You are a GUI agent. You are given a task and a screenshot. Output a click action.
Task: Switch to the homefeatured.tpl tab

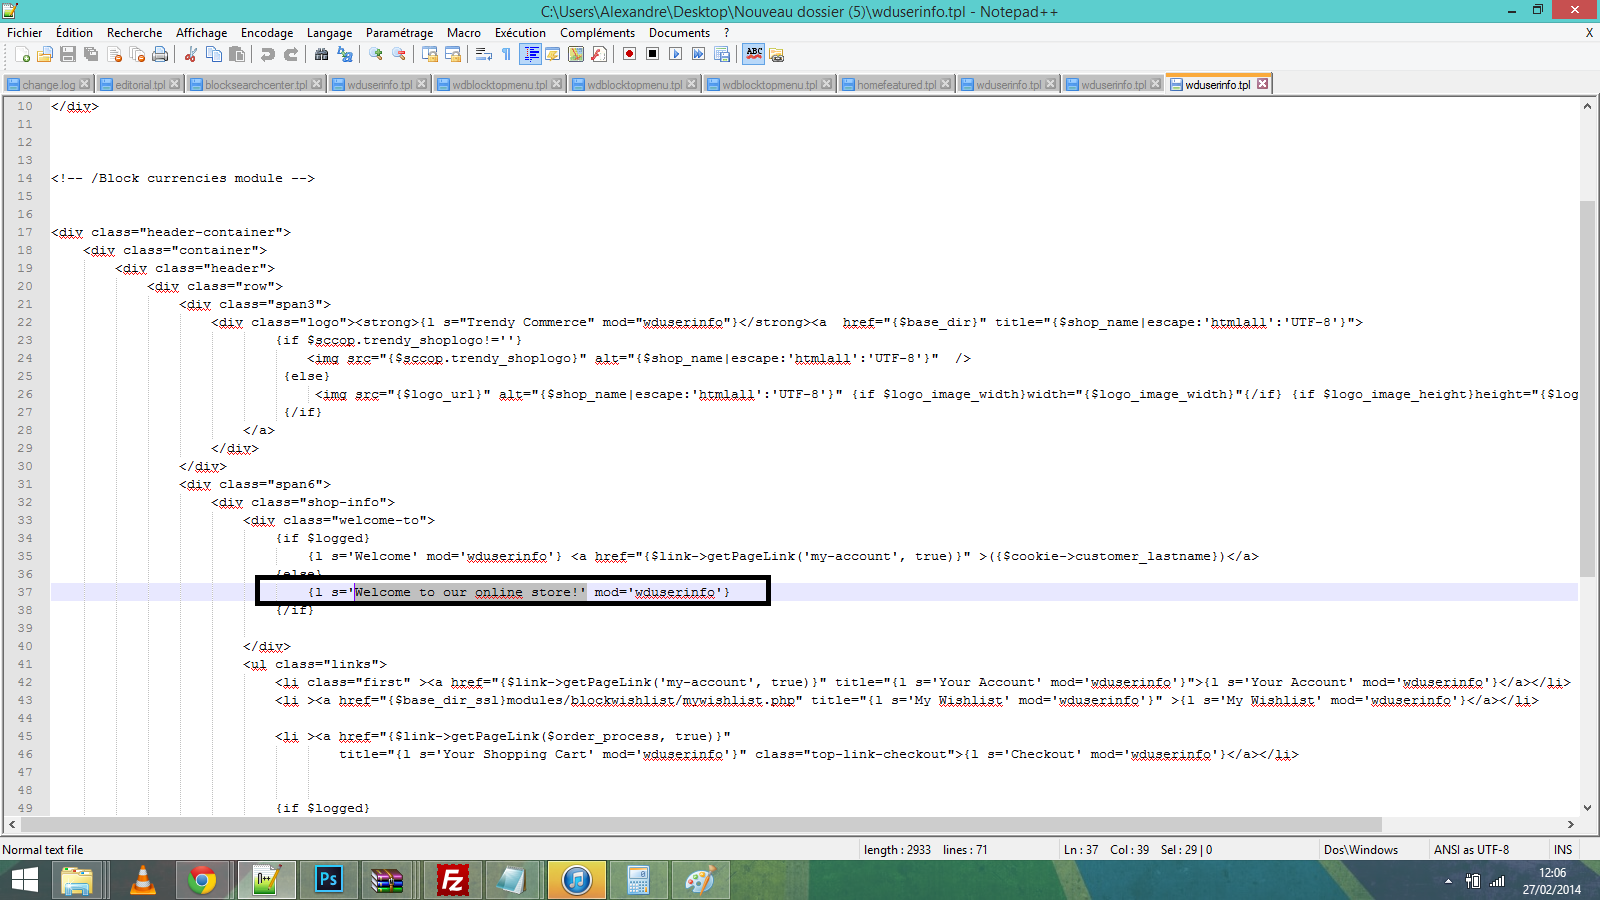(896, 85)
